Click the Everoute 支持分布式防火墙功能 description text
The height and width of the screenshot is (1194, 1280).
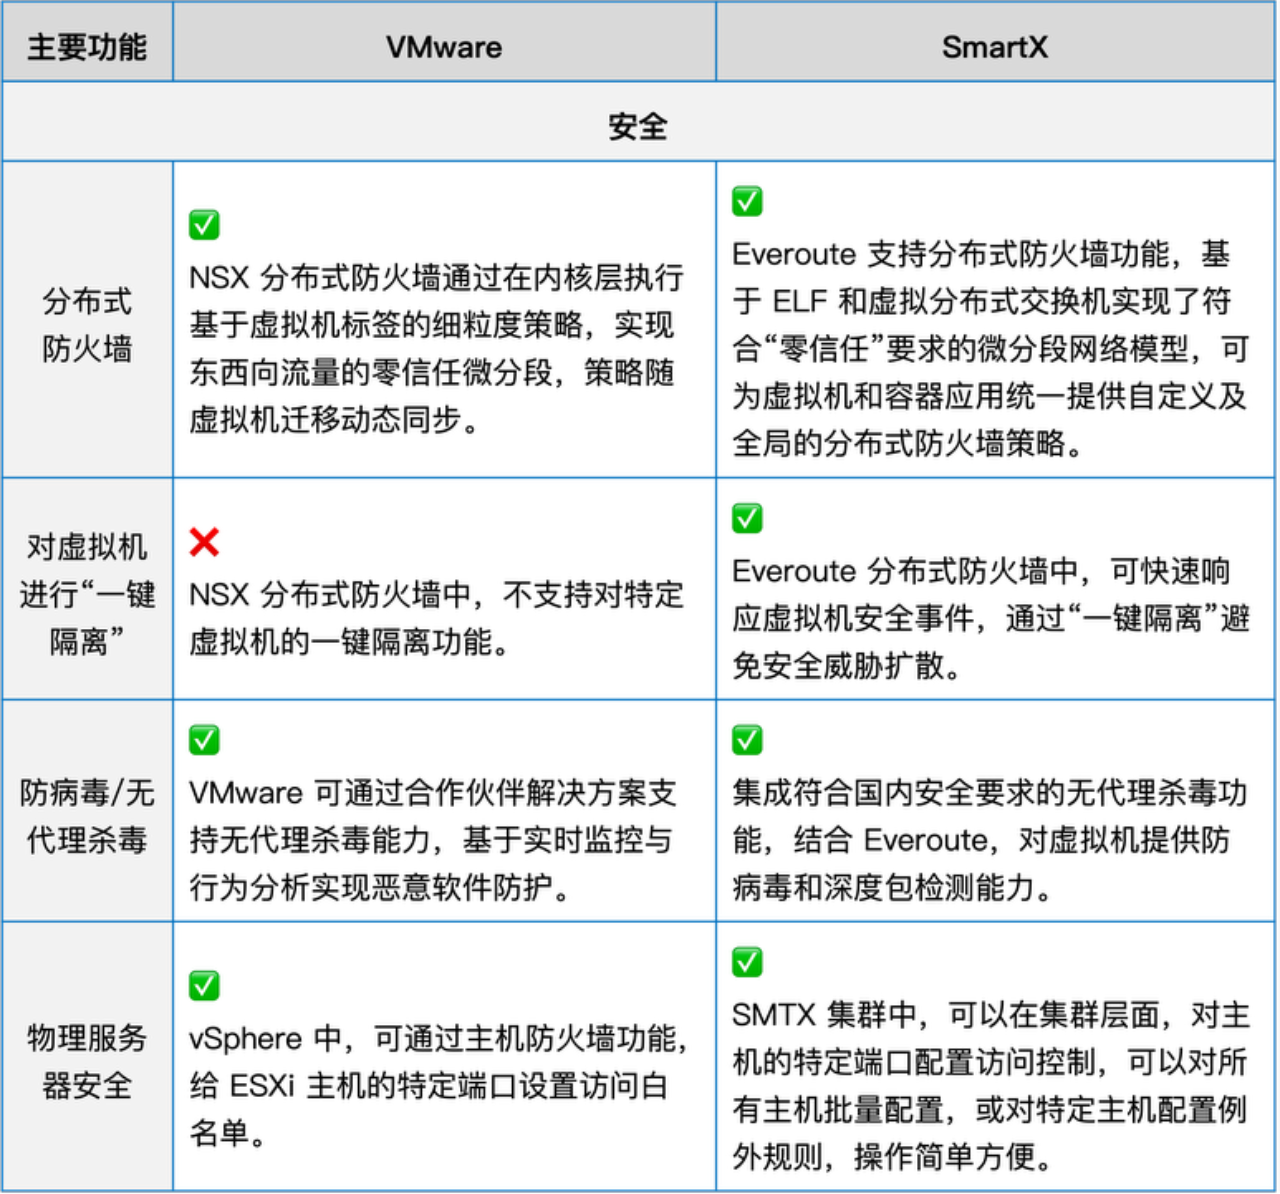click(x=990, y=348)
